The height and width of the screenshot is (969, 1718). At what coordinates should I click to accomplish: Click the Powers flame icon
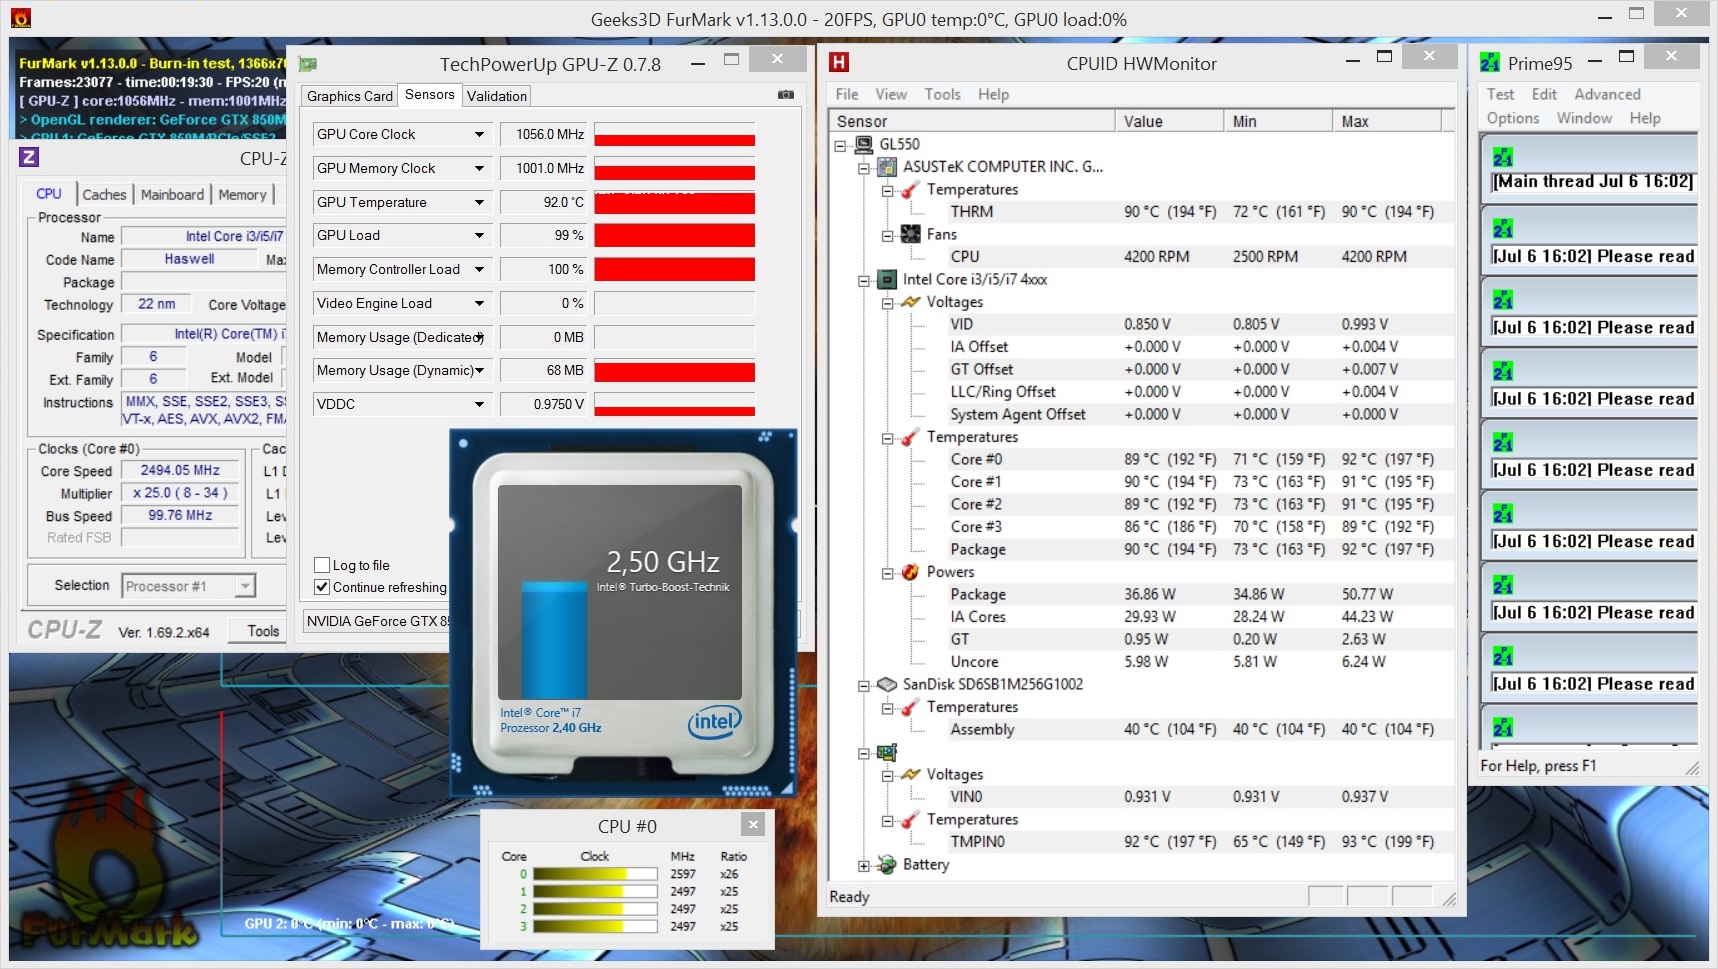pos(911,572)
